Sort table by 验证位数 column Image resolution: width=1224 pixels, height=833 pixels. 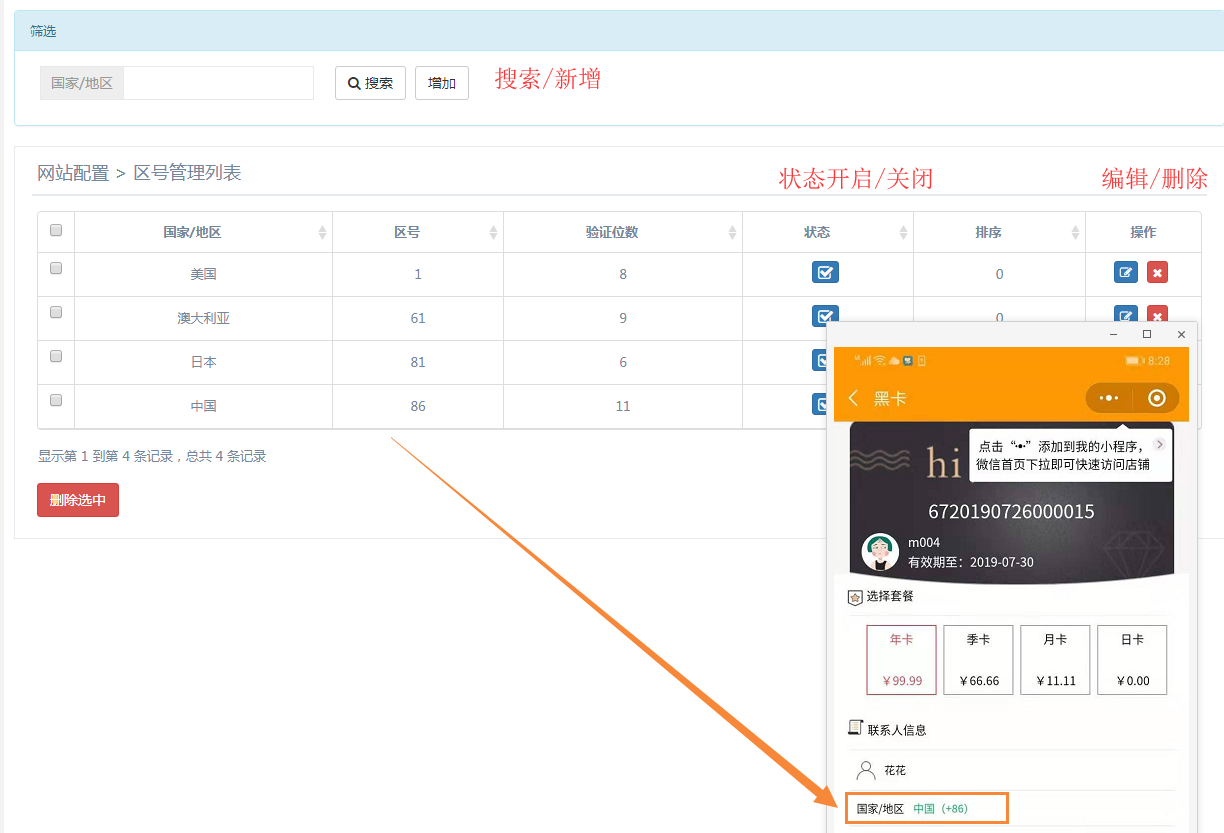click(x=623, y=232)
